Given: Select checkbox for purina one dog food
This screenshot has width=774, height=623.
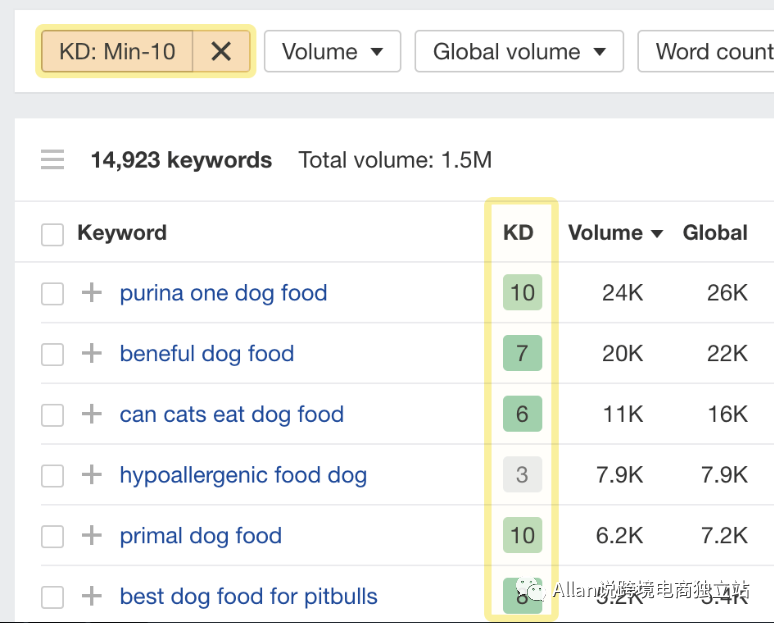Looking at the screenshot, I should [x=52, y=294].
